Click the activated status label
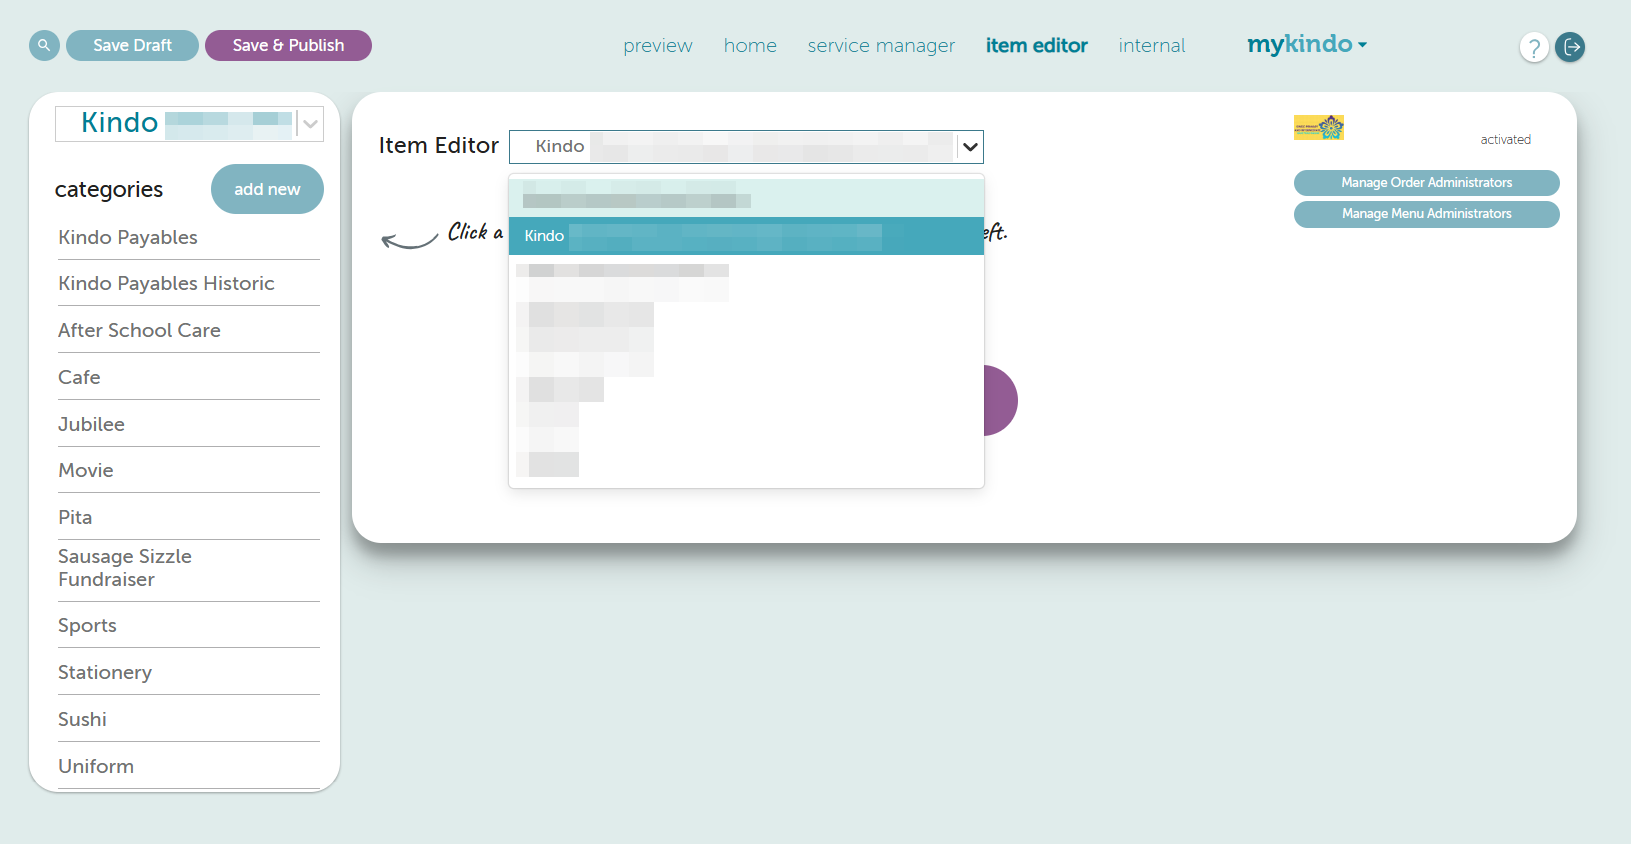 (1505, 140)
